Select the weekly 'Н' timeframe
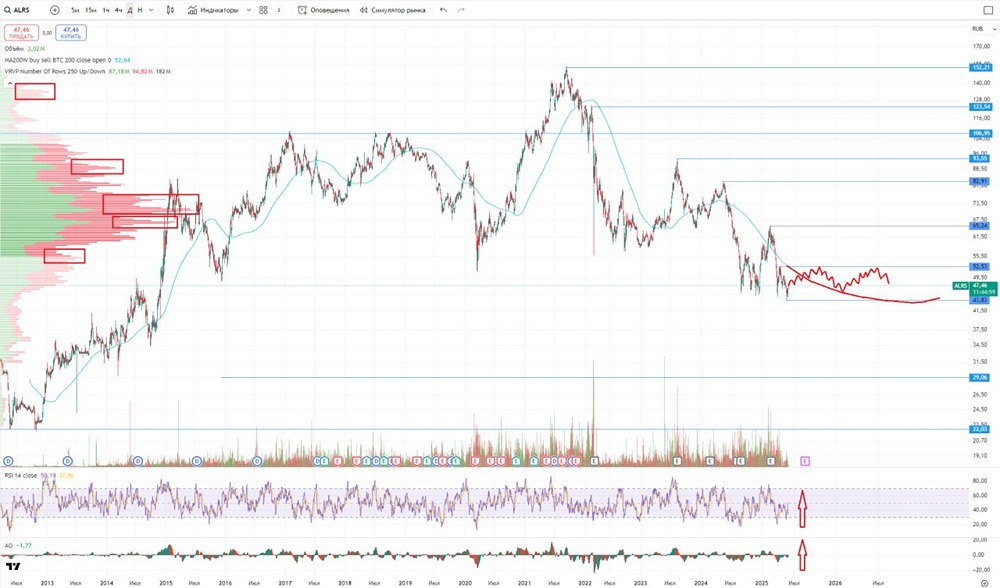The image size is (1000, 588). point(140,10)
